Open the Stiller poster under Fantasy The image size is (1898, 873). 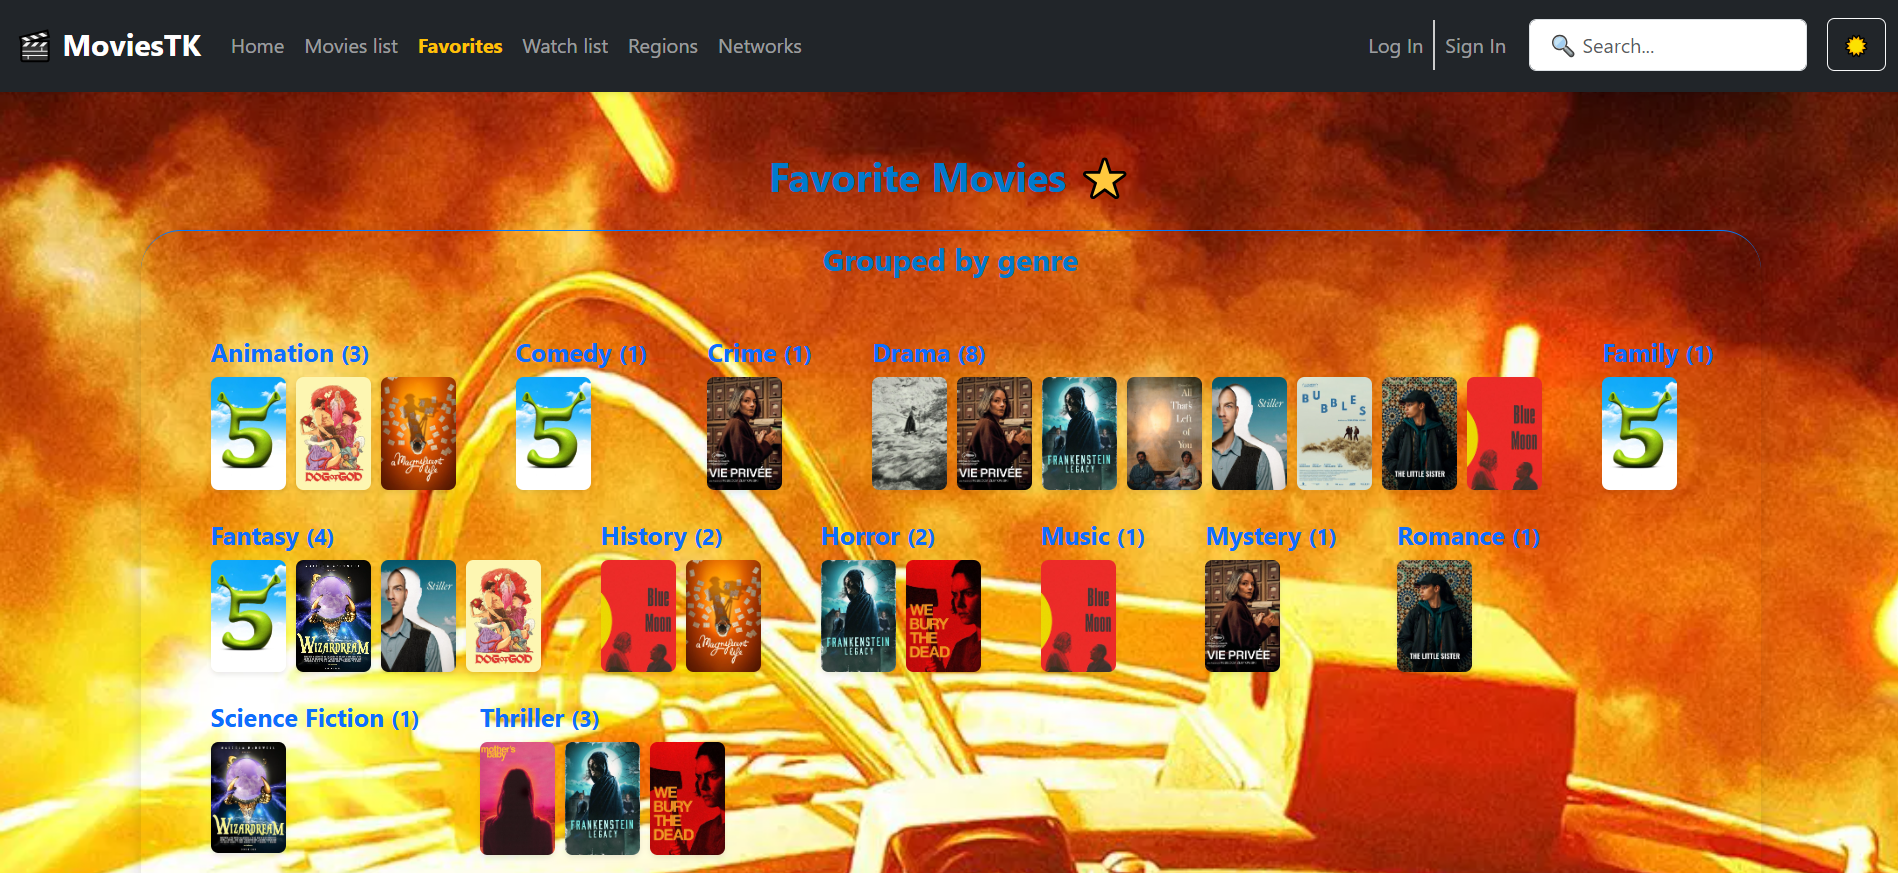418,616
